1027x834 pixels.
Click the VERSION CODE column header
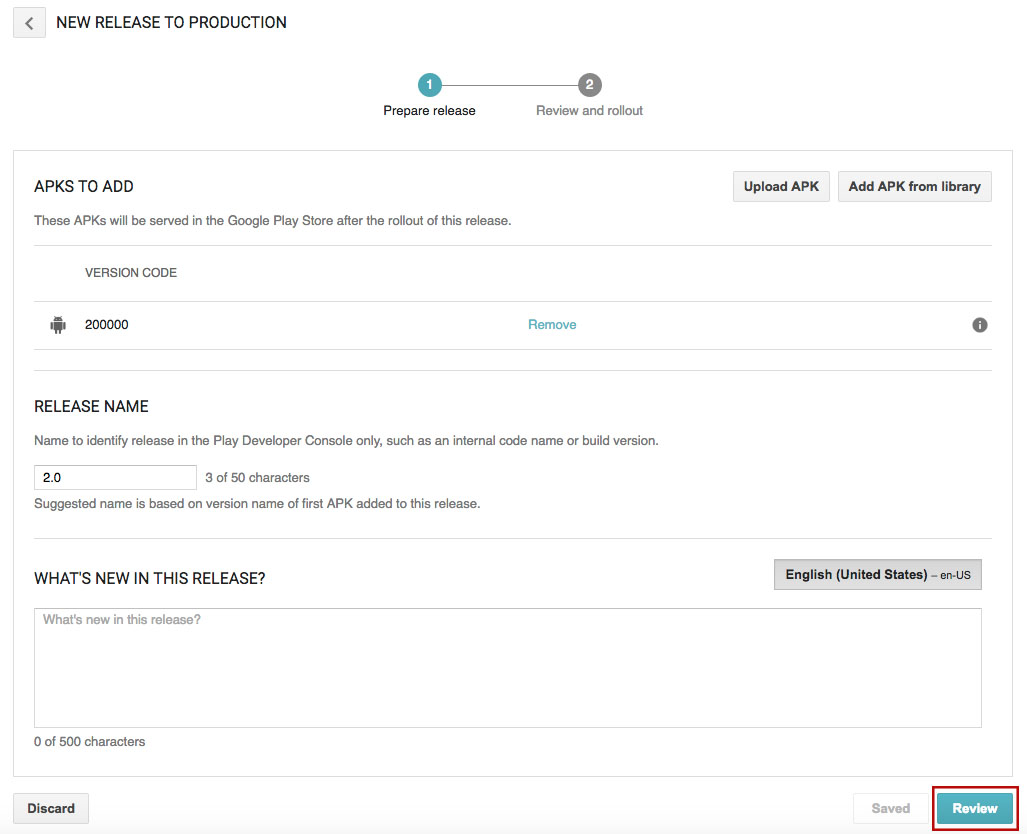pyautogui.click(x=131, y=273)
